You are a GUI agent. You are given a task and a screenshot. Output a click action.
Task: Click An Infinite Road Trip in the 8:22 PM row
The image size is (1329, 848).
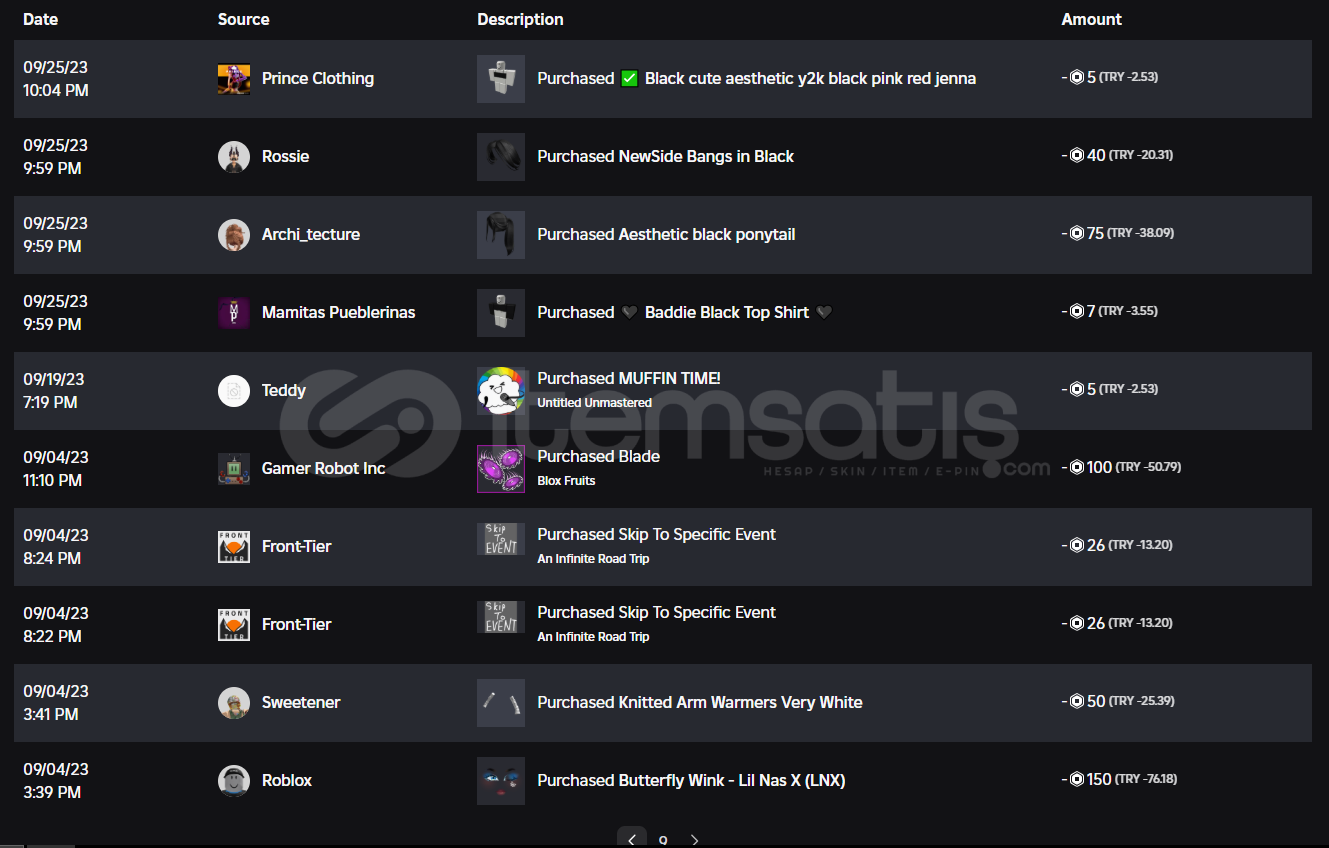(594, 637)
